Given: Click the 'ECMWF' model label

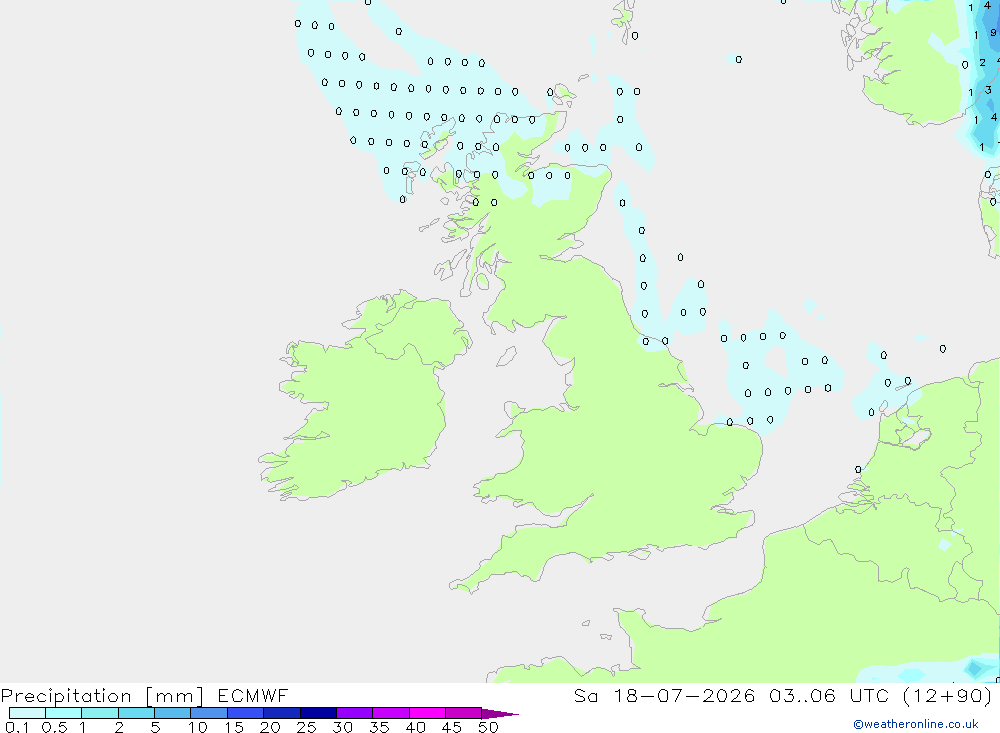Looking at the screenshot, I should [x=253, y=695].
